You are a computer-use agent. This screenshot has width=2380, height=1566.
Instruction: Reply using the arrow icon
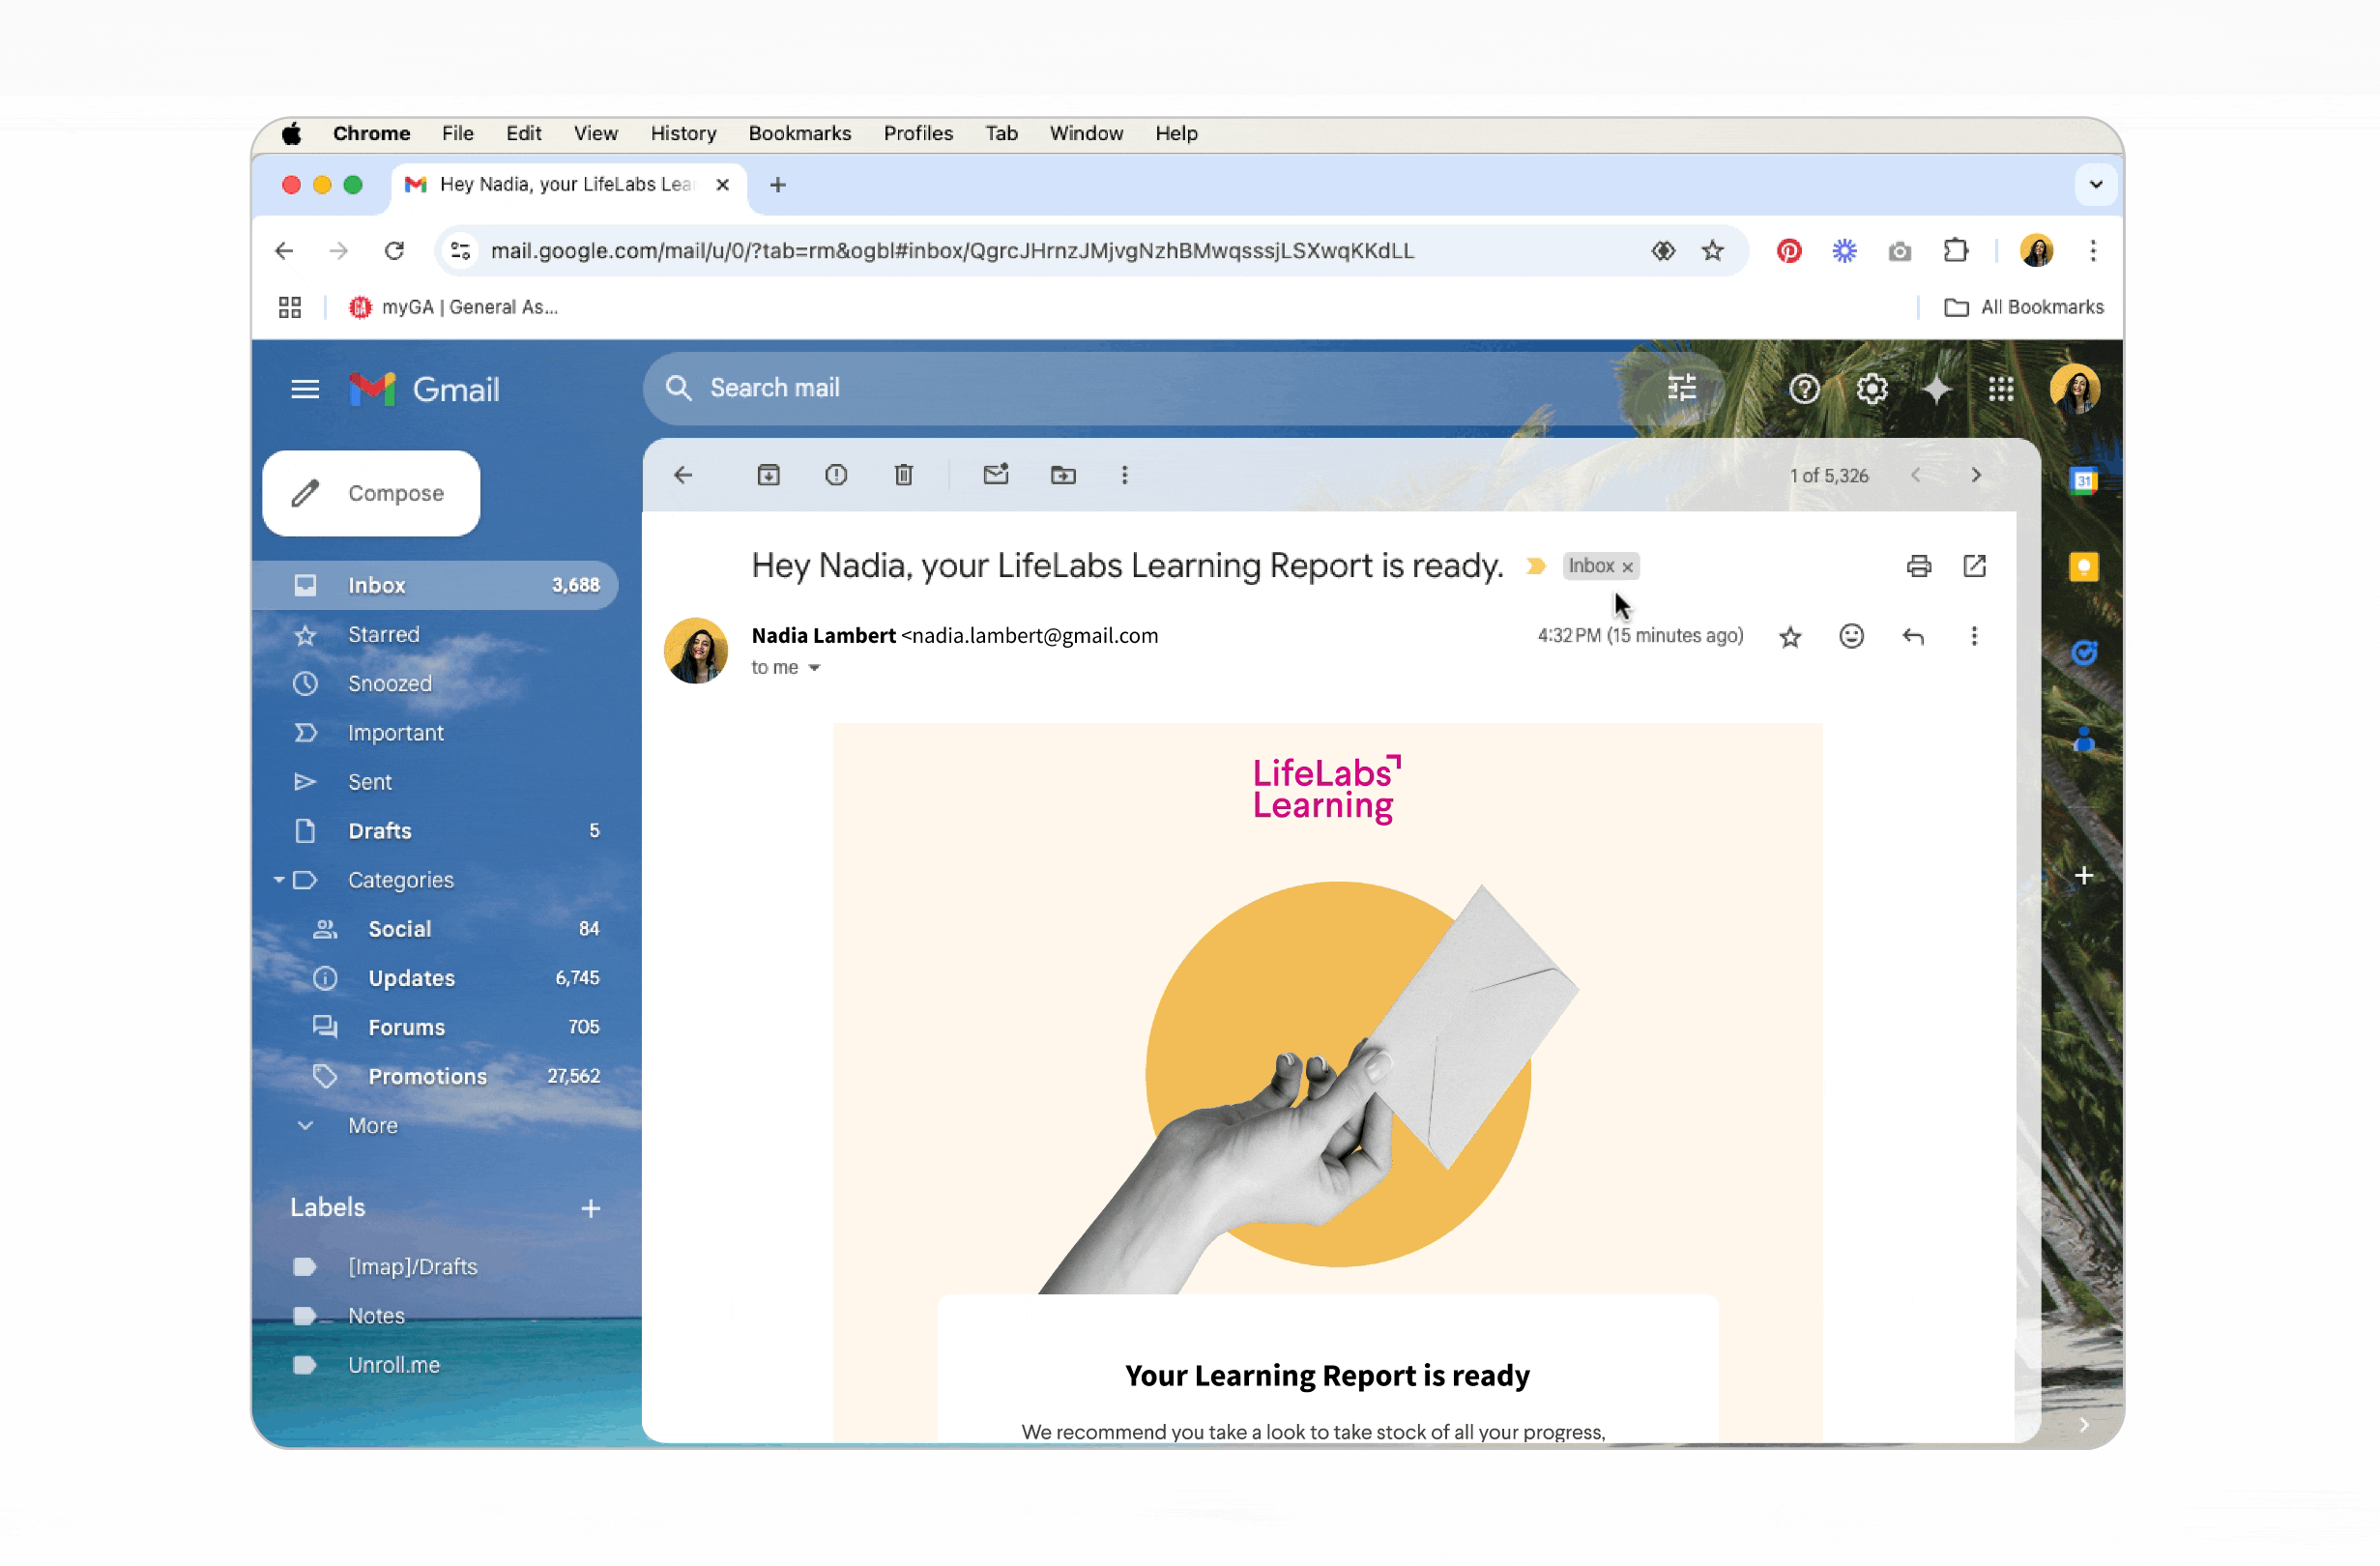pos(1912,636)
